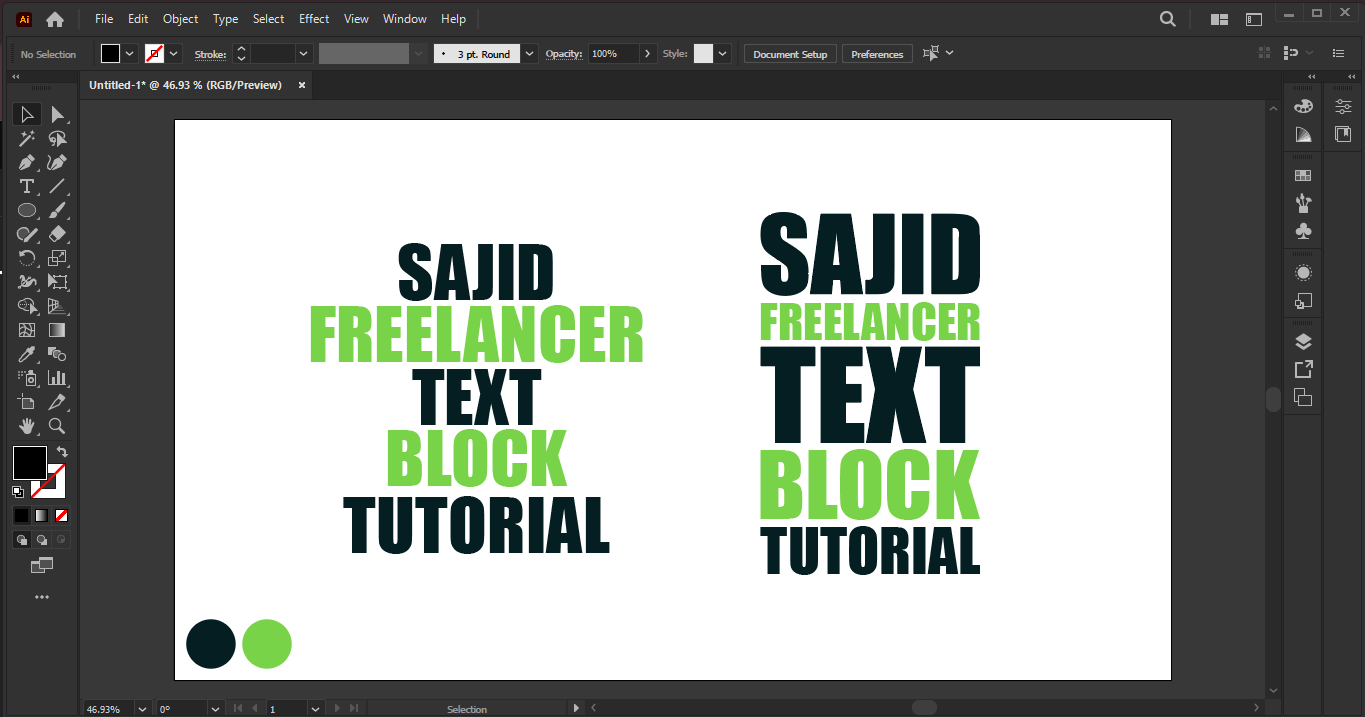Open the Type menu
Screen dimensions: 1365x717
click(226, 19)
